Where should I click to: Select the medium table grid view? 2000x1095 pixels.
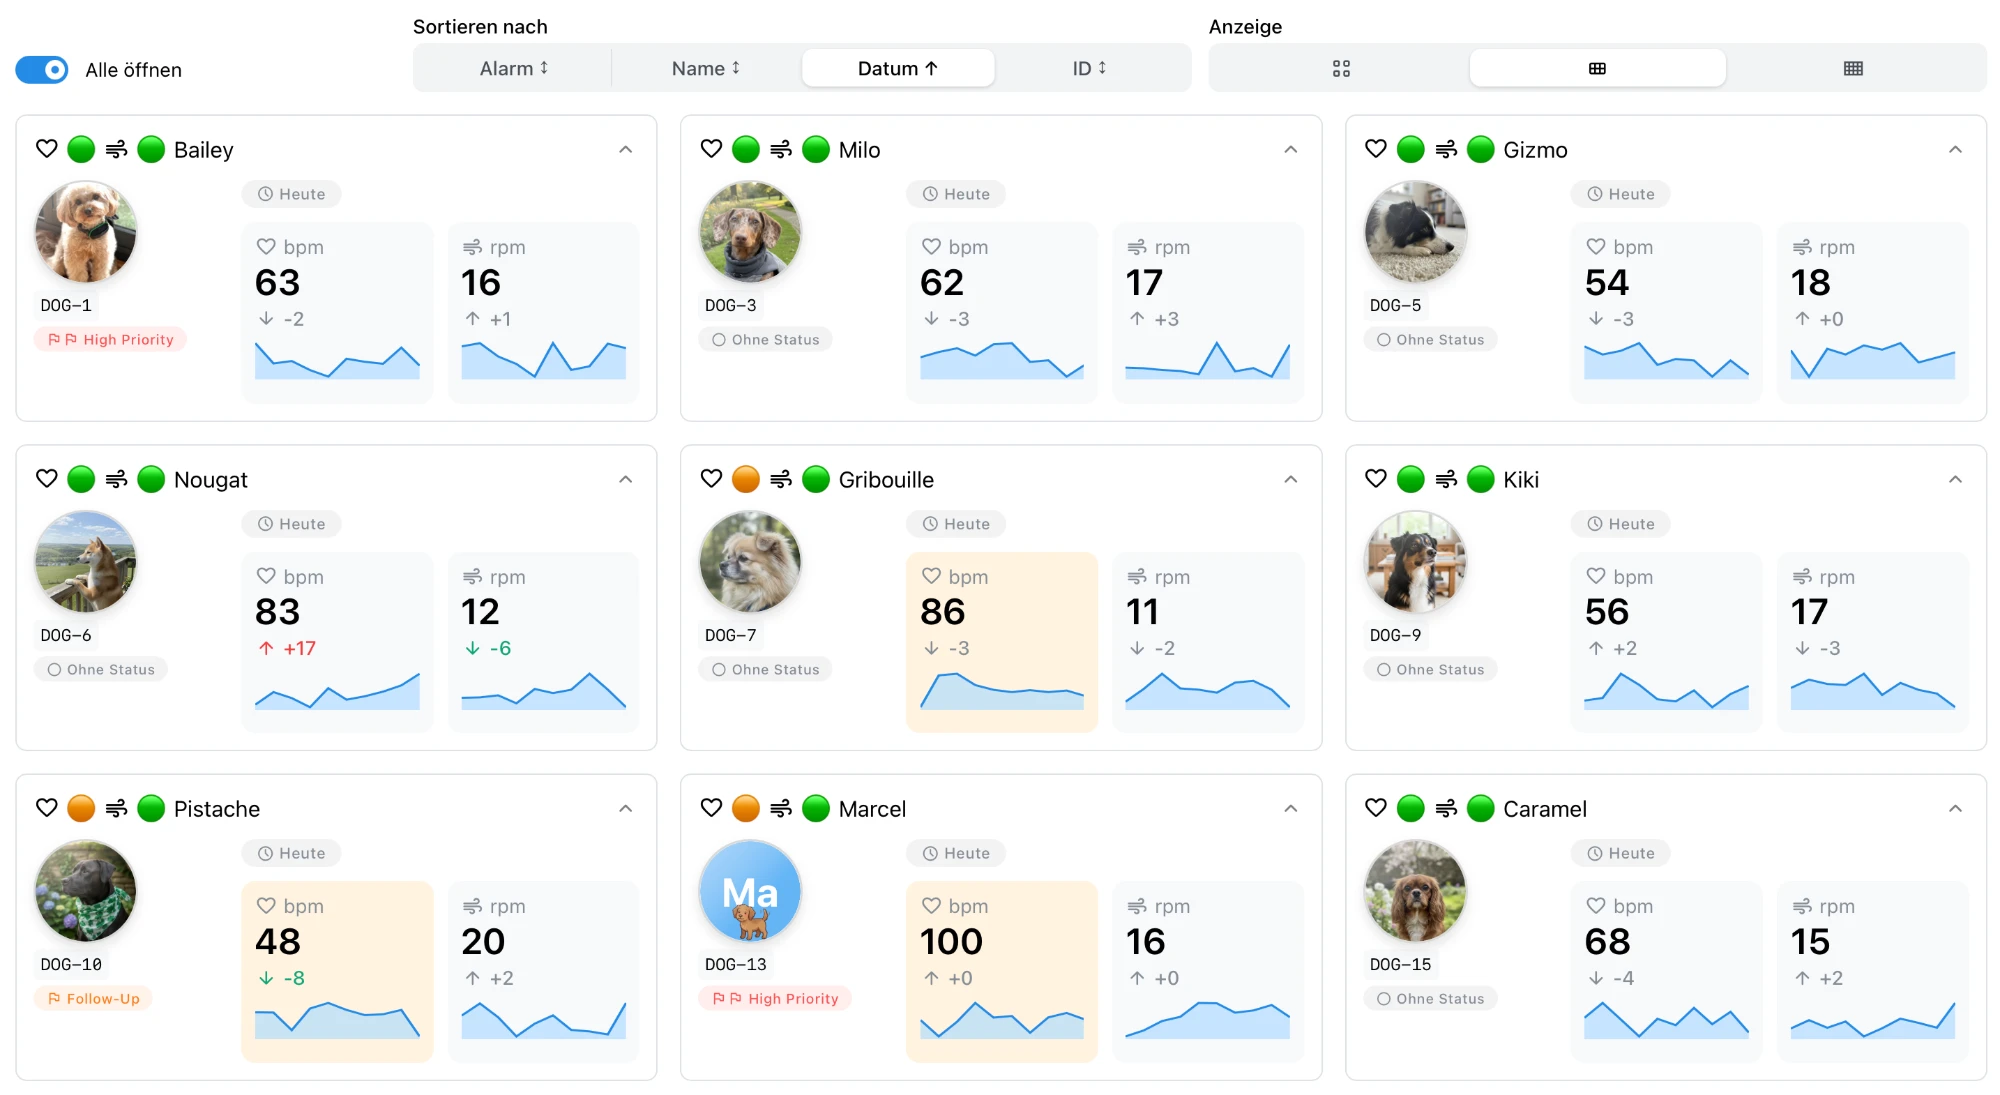1597,68
